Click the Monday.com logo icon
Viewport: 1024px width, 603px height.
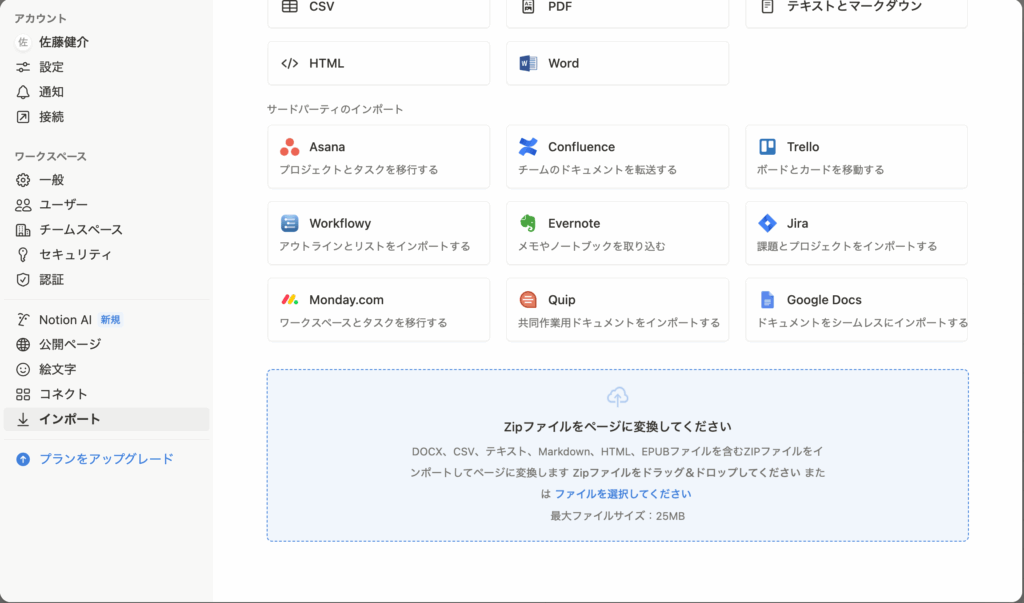click(289, 300)
